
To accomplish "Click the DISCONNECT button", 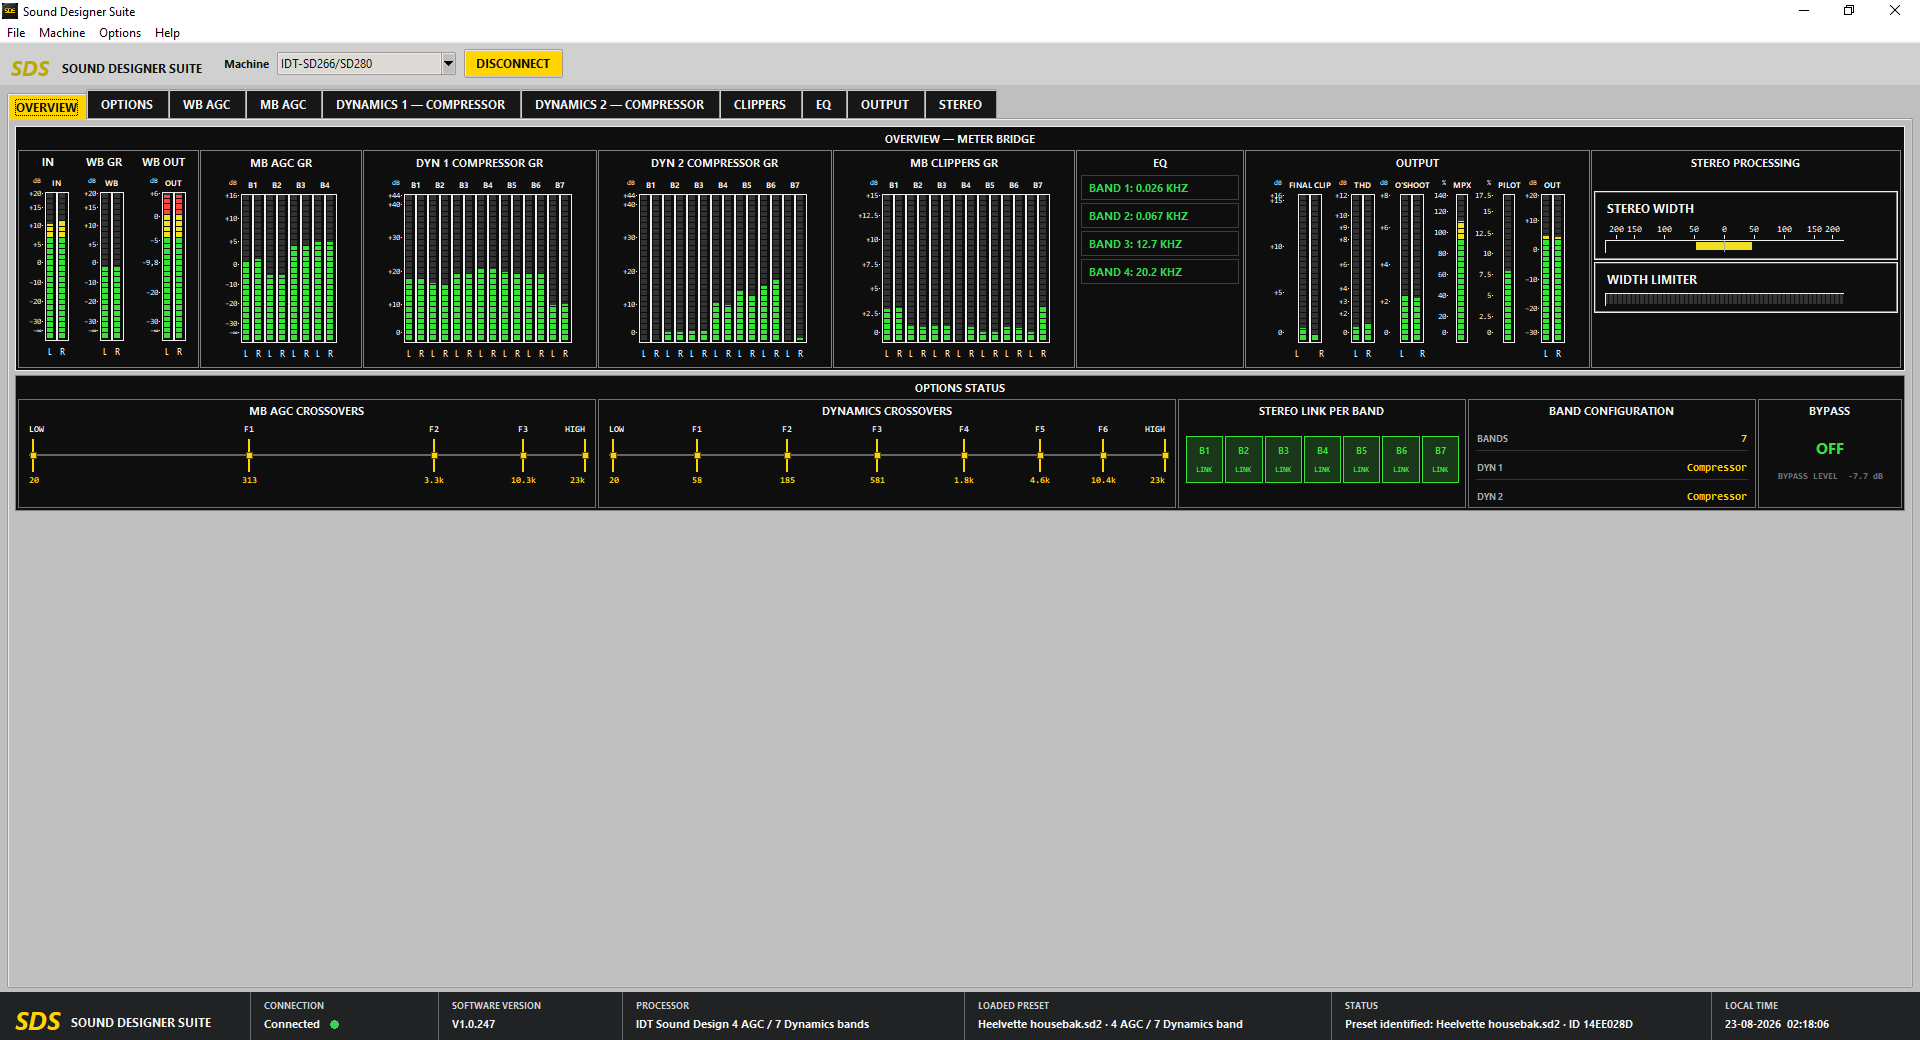I will pos(513,64).
